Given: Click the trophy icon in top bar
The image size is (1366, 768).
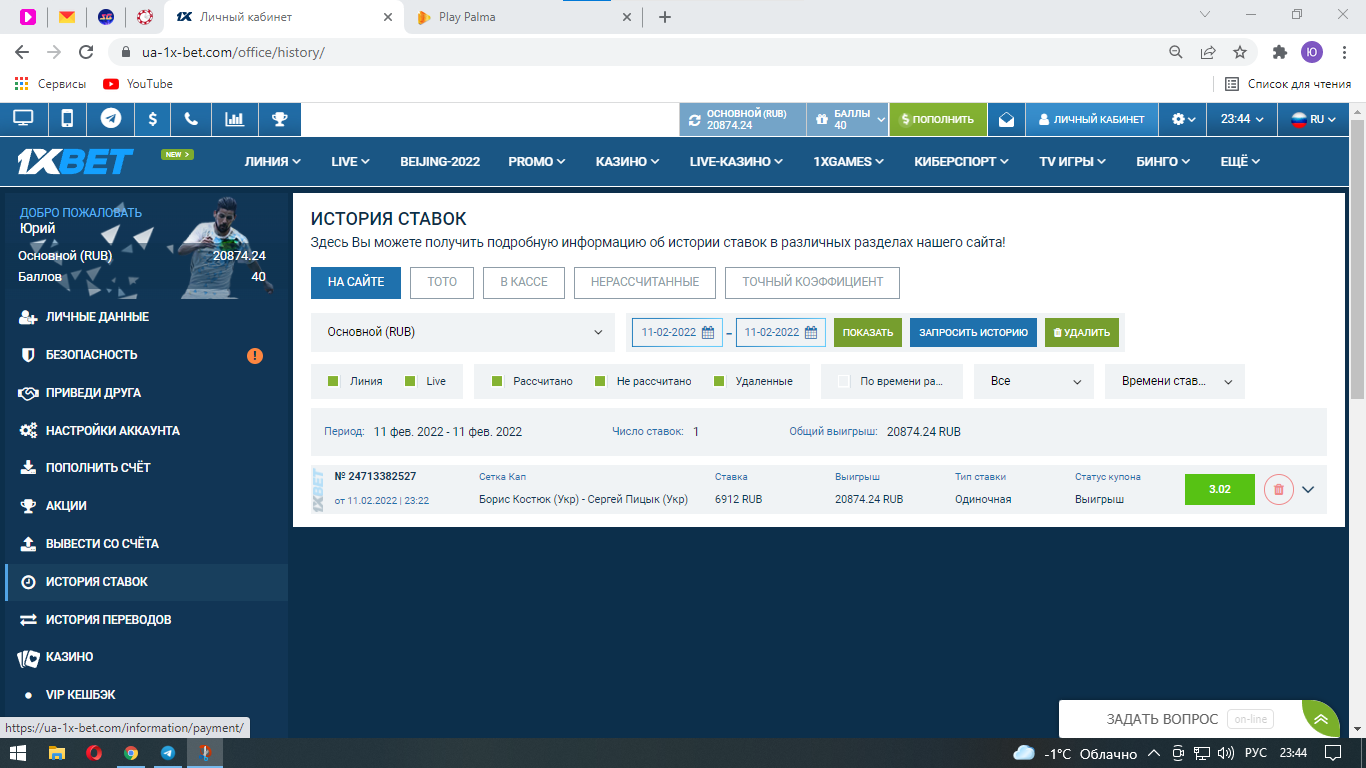Looking at the screenshot, I should [x=279, y=119].
